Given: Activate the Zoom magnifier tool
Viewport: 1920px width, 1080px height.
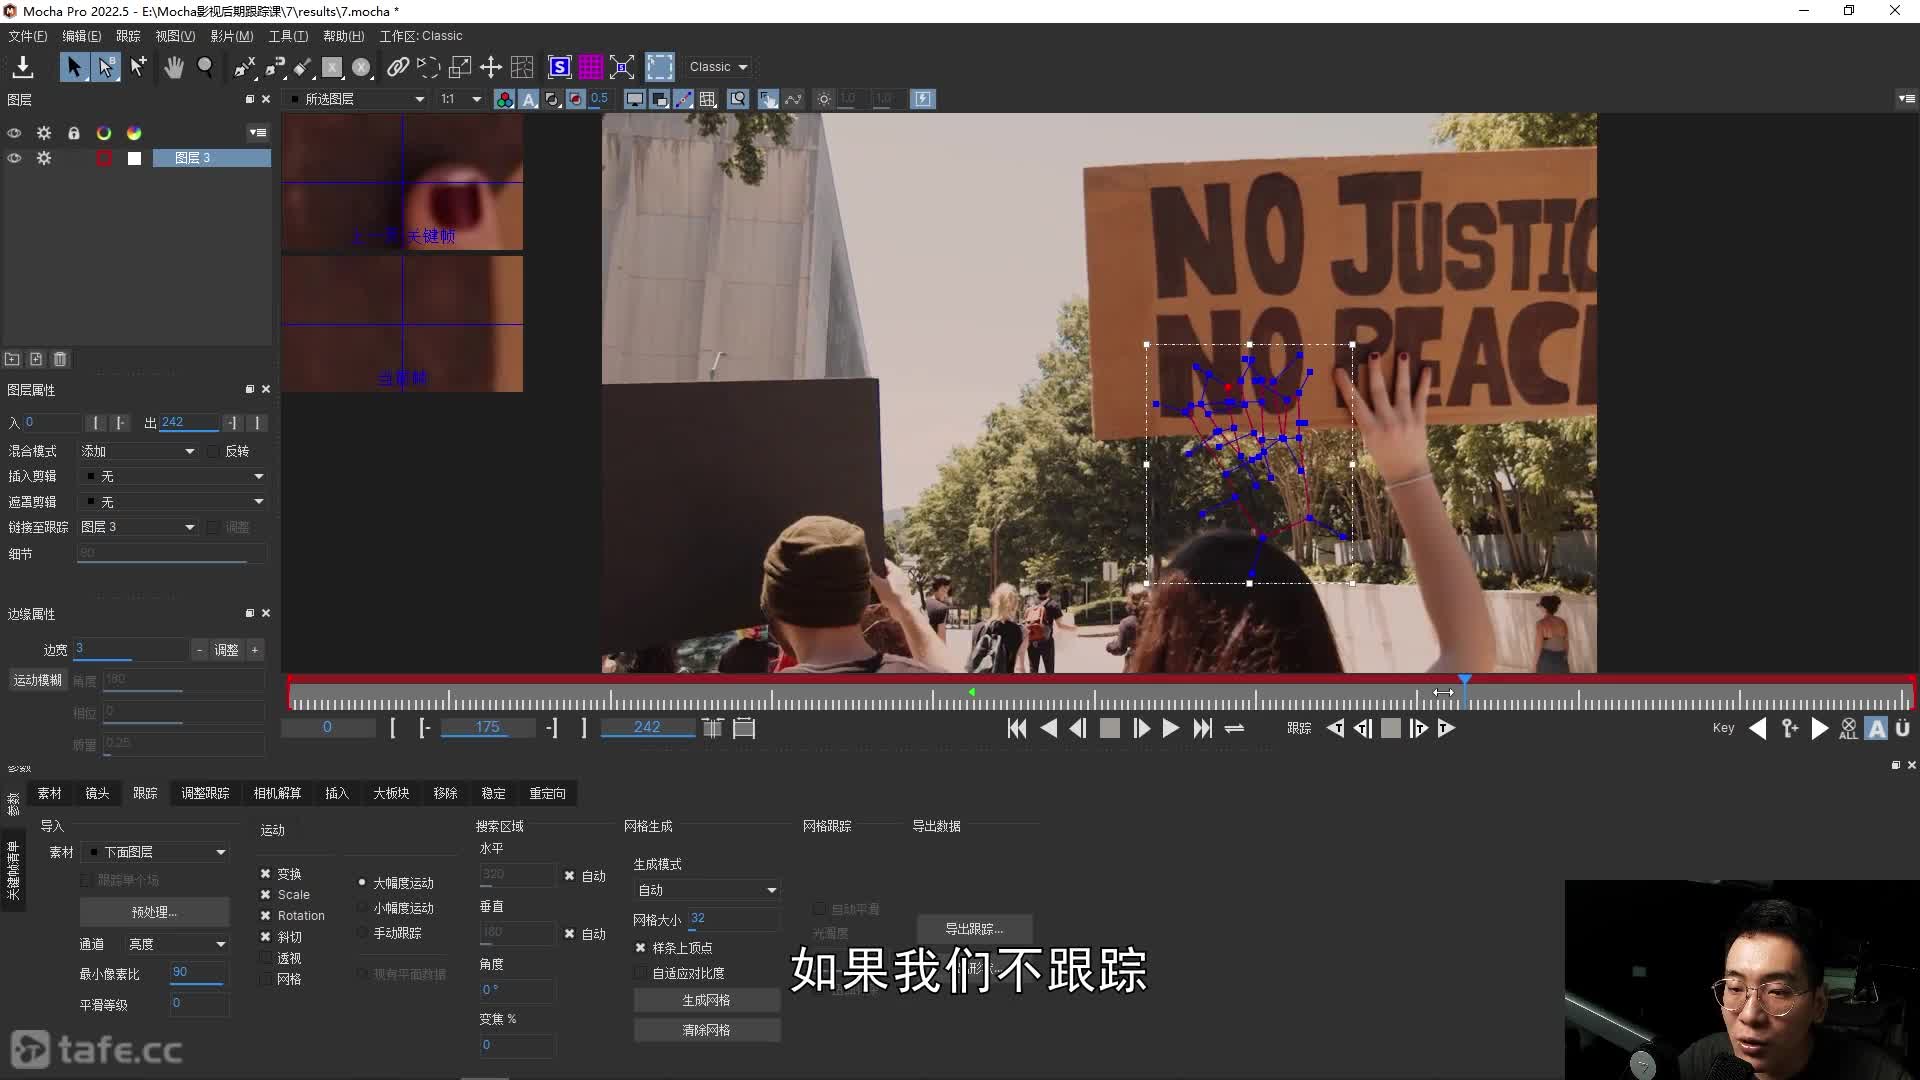Looking at the screenshot, I should tap(205, 67).
